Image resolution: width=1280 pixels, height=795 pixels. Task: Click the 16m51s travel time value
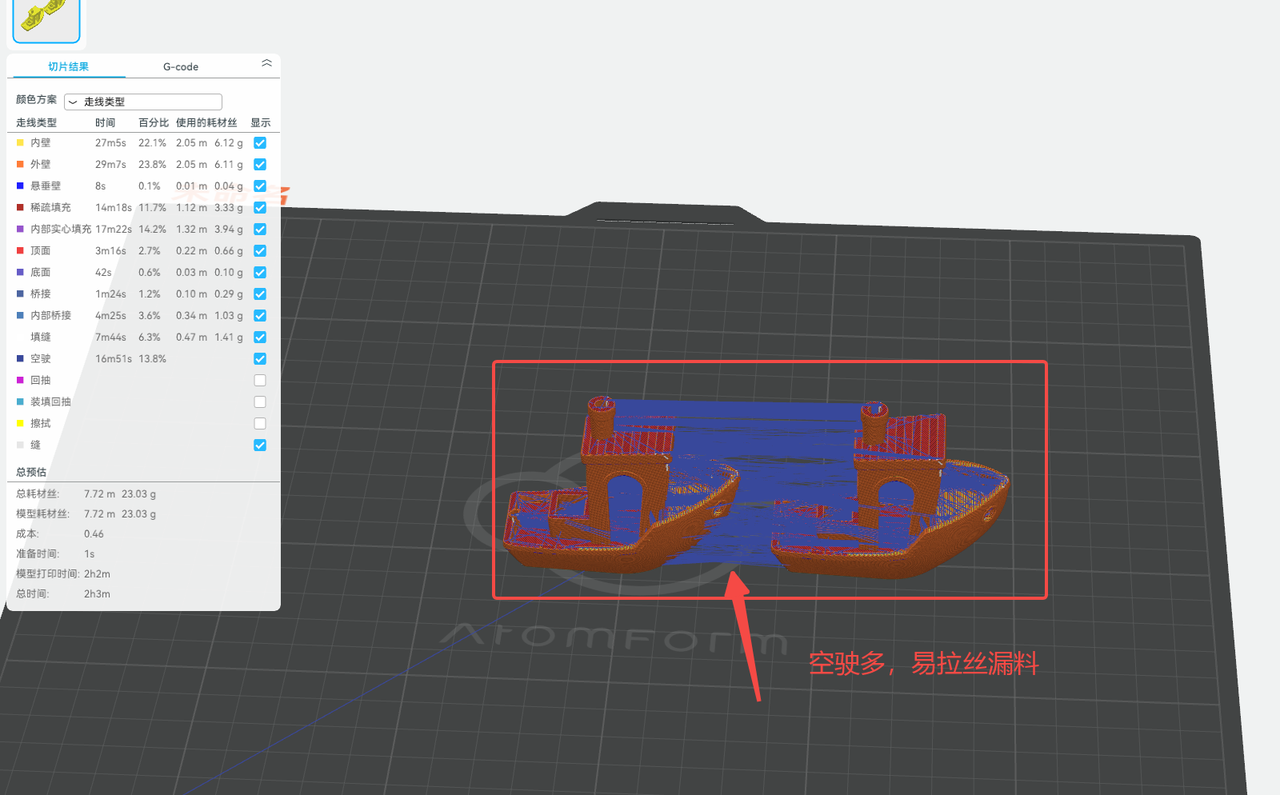114,359
